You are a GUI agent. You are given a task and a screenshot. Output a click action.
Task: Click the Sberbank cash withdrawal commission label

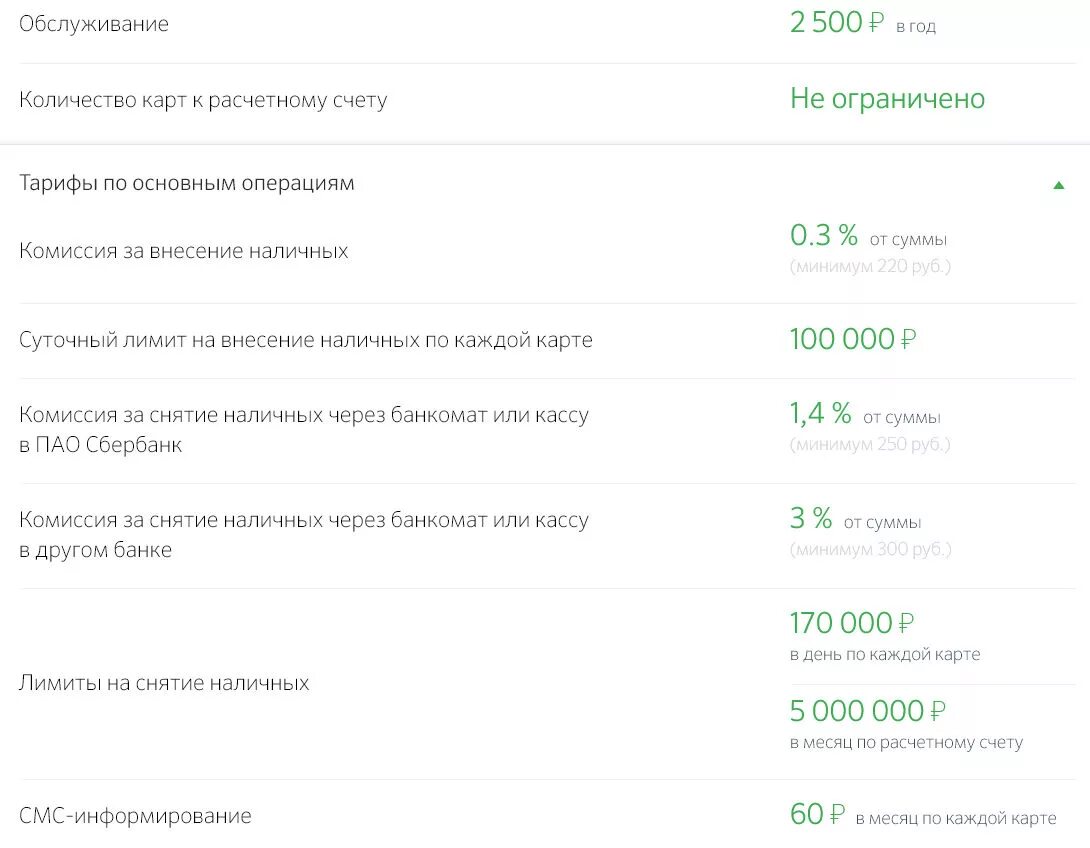[304, 430]
